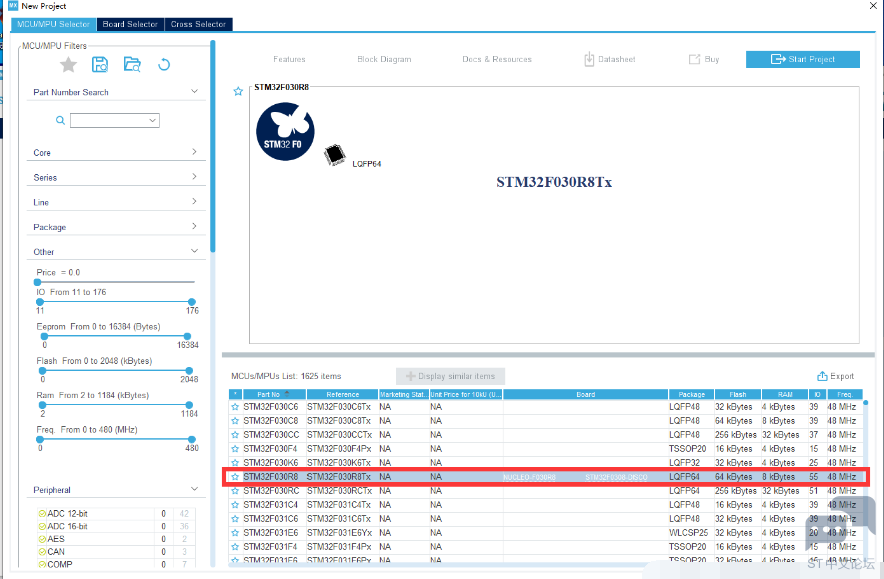Click the part number search magnifier
The height and width of the screenshot is (579, 884).
pos(60,120)
